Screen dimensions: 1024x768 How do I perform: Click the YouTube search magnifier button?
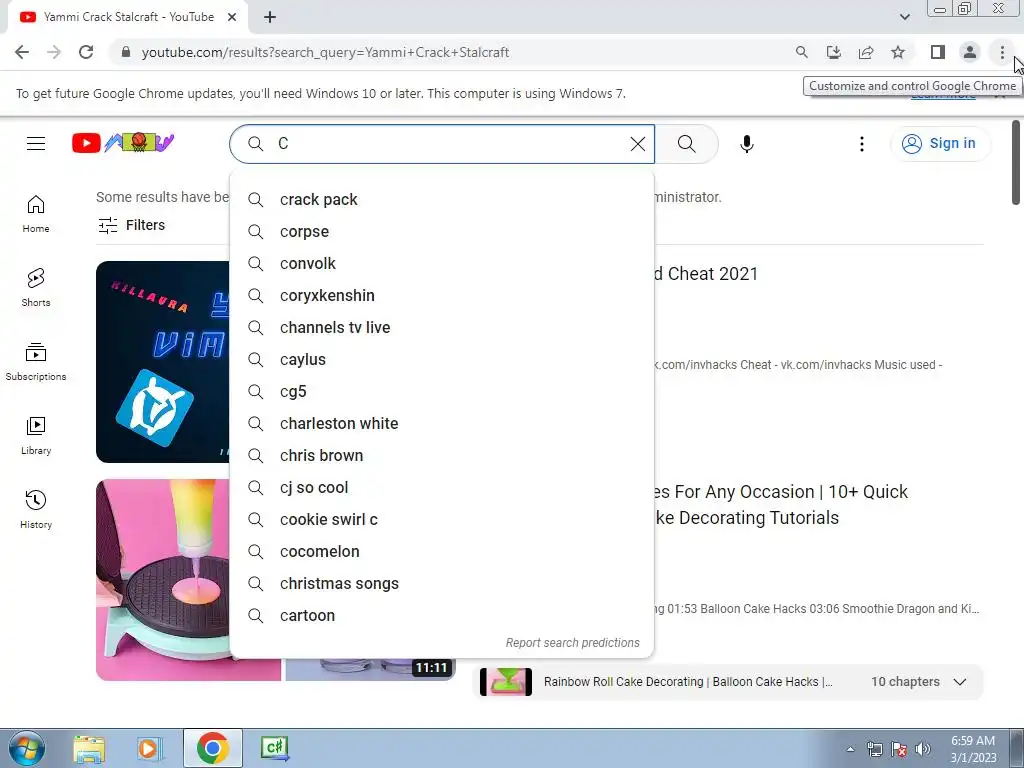[686, 144]
